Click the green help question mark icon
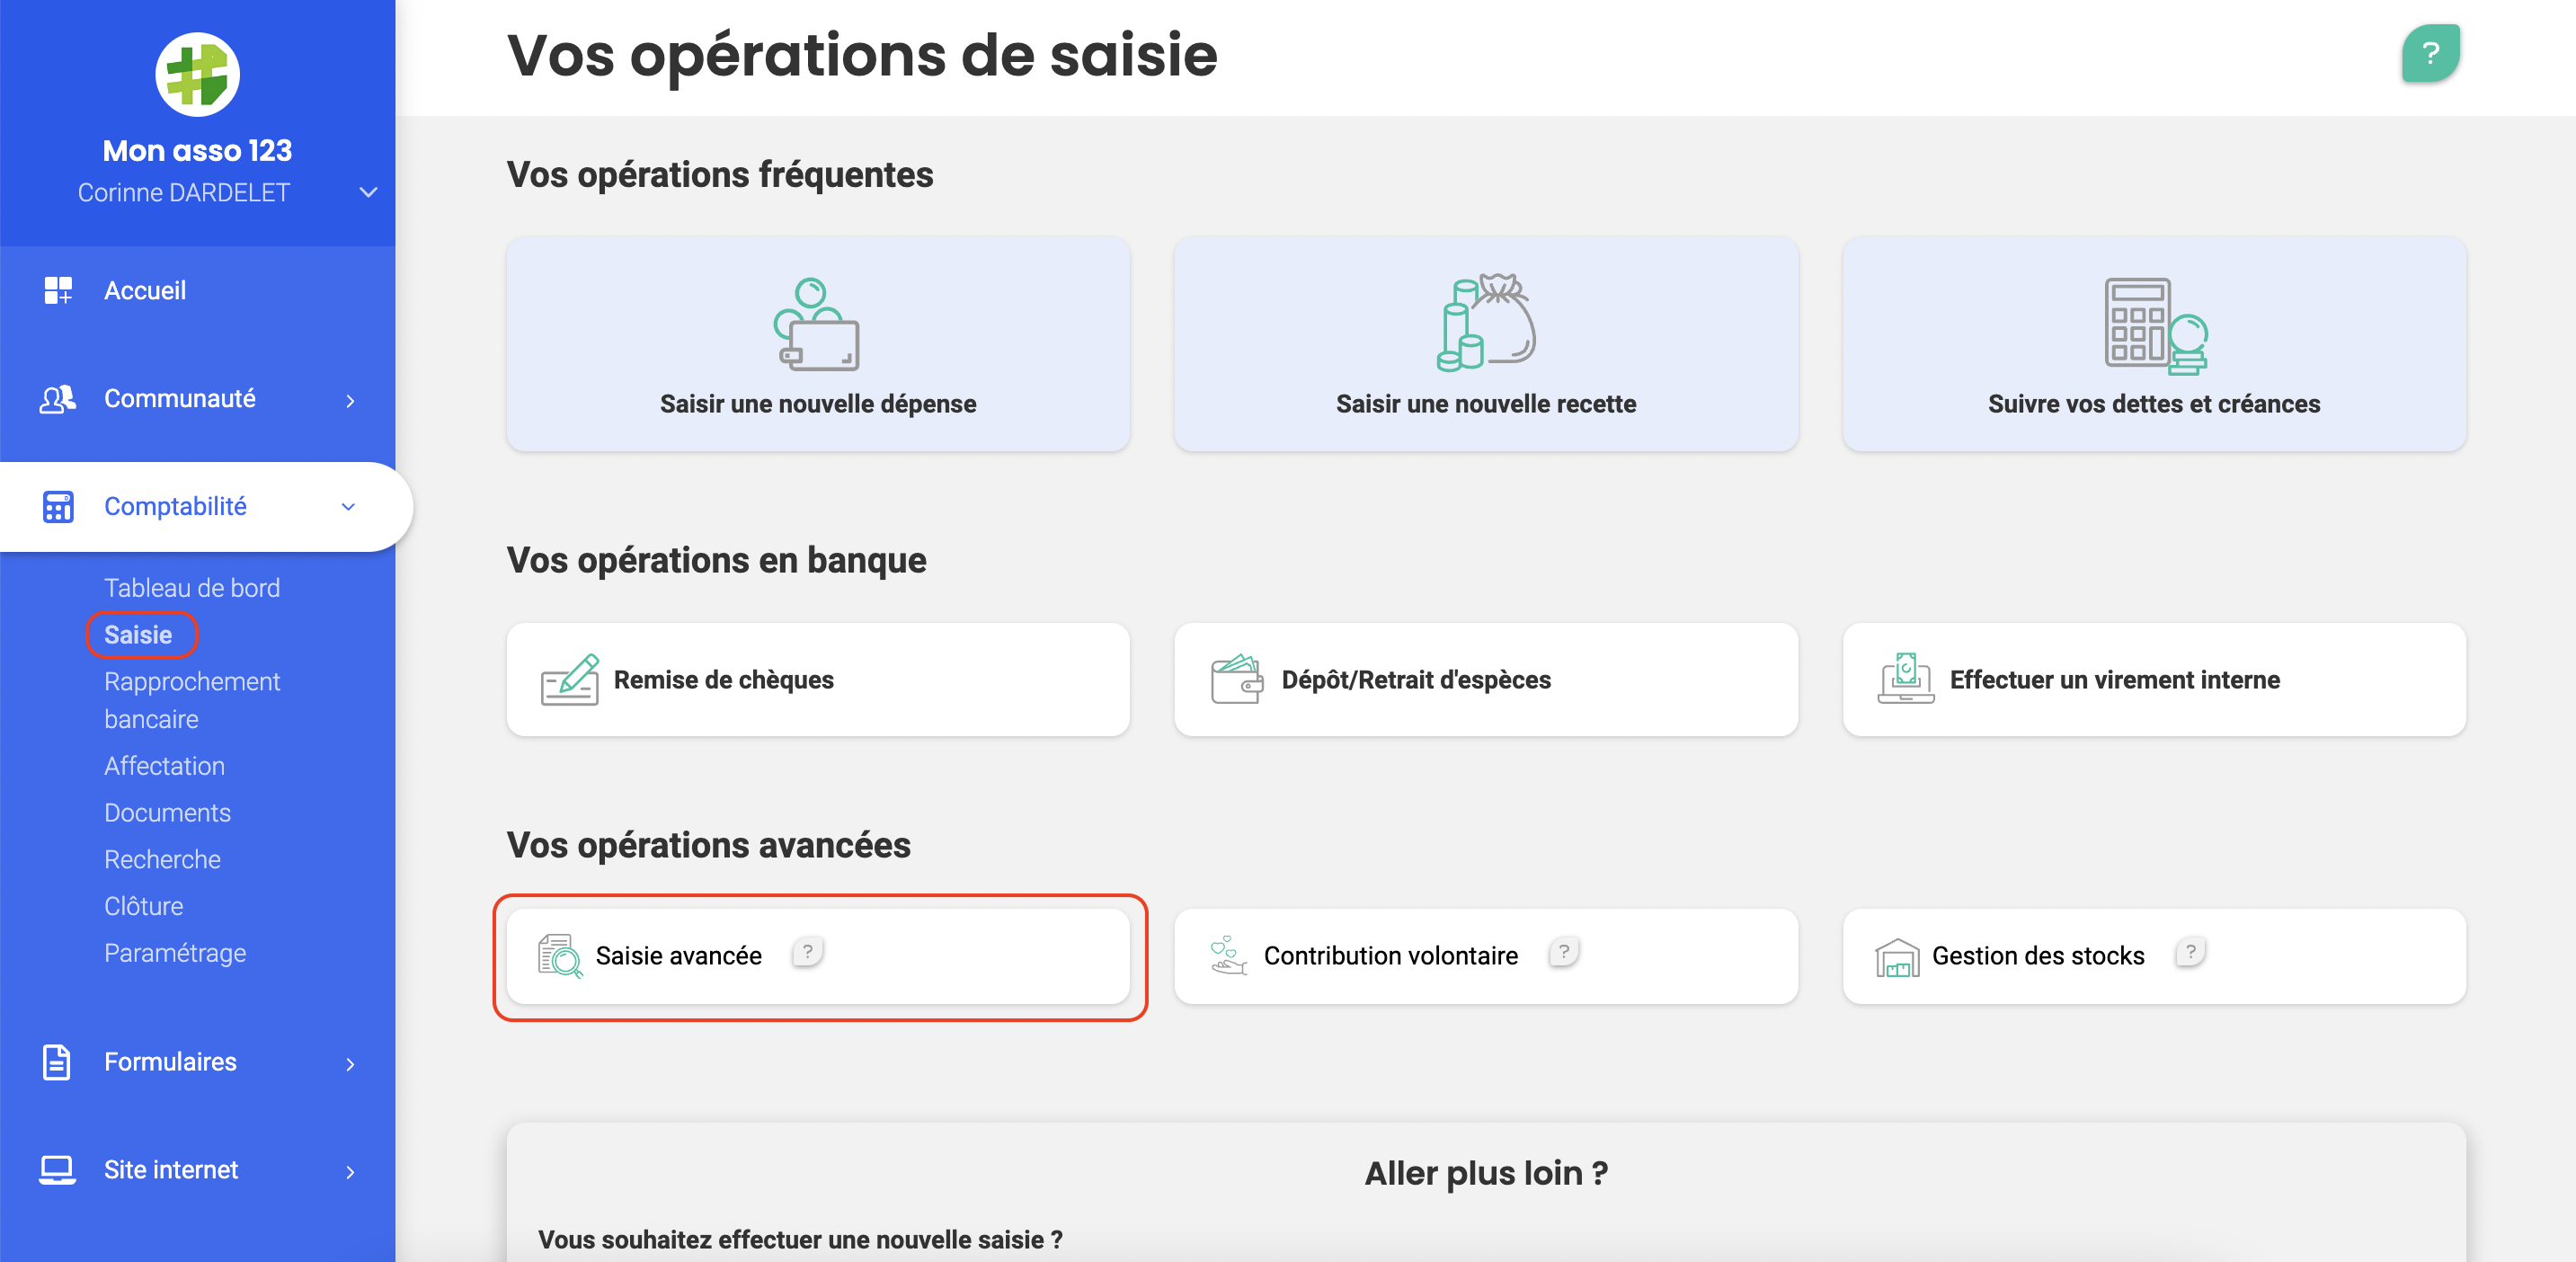The height and width of the screenshot is (1262, 2576). (x=2430, y=53)
